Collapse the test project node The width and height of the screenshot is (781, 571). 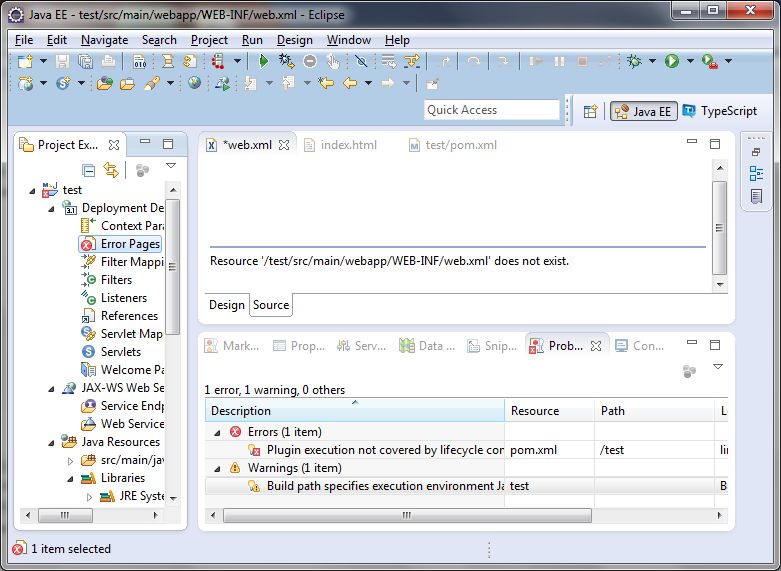[32, 190]
